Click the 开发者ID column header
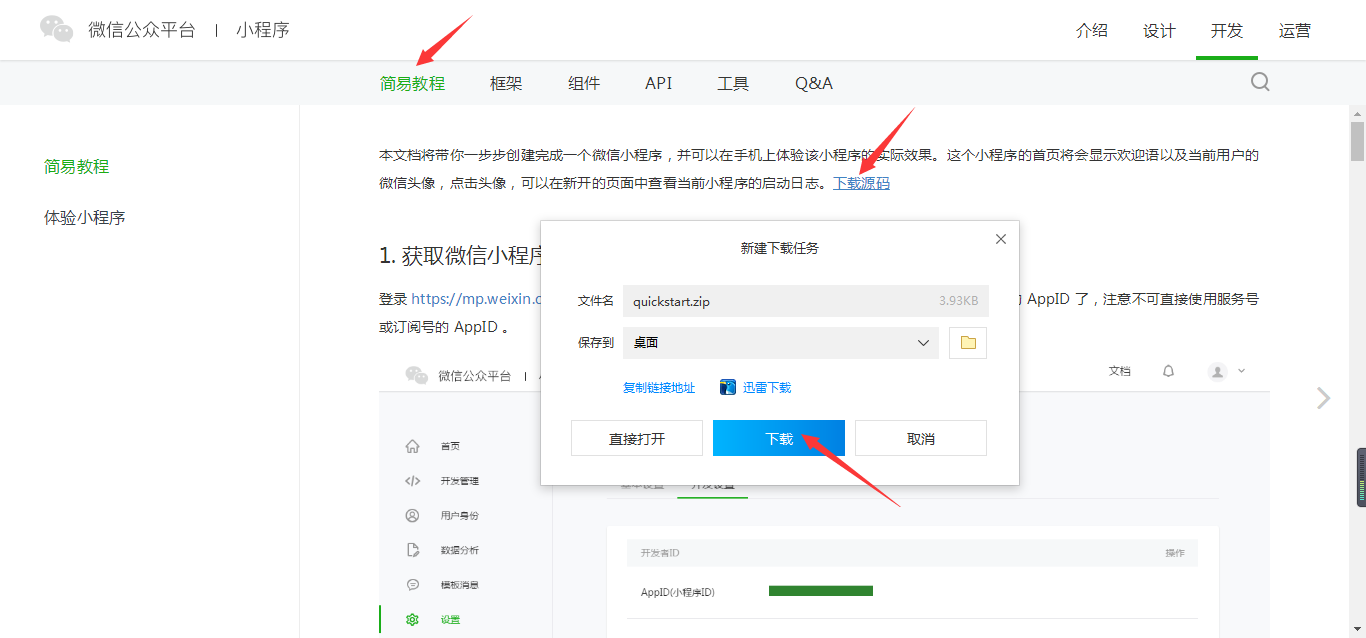The width and height of the screenshot is (1366, 638). (x=661, y=553)
